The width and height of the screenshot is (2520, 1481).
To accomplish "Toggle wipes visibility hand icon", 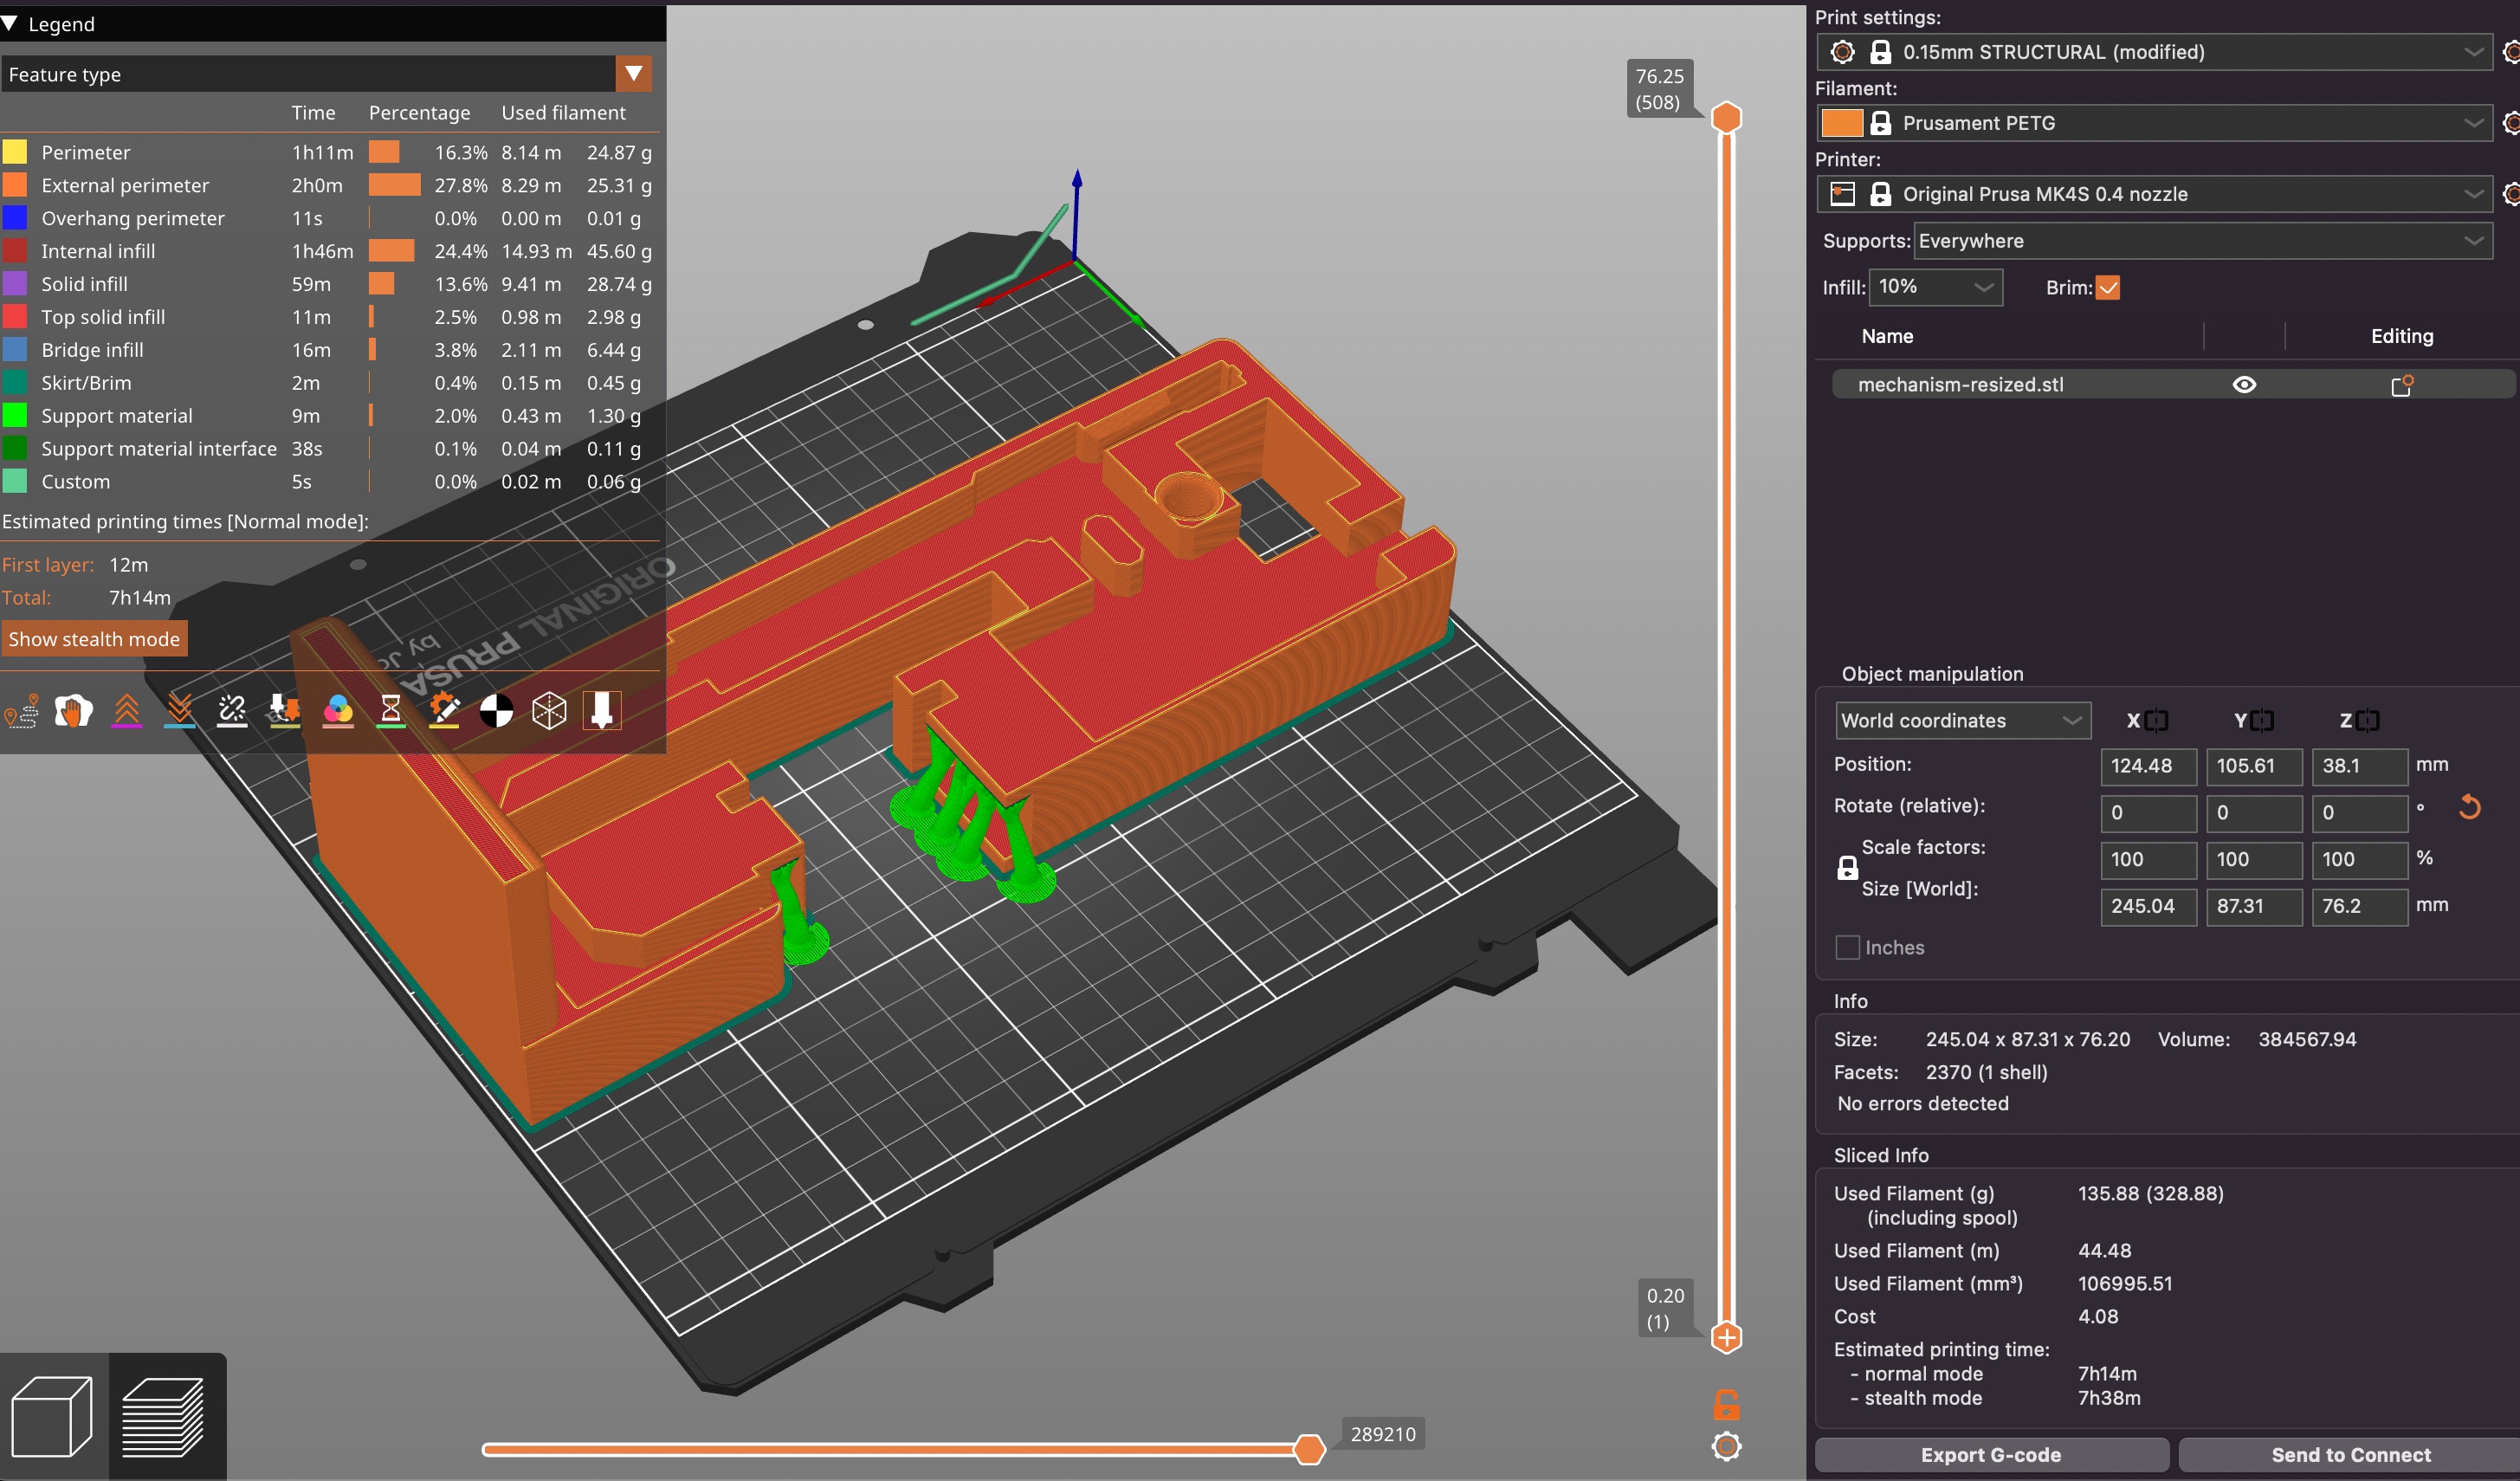I will pos(73,711).
